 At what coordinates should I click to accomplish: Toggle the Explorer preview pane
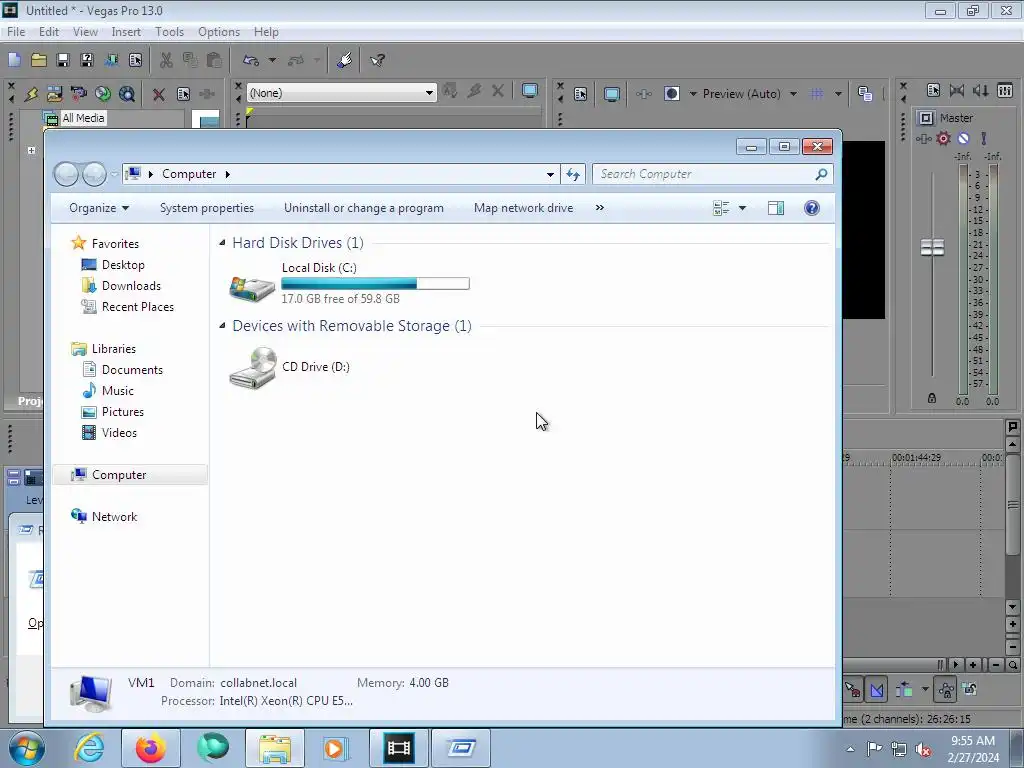776,208
